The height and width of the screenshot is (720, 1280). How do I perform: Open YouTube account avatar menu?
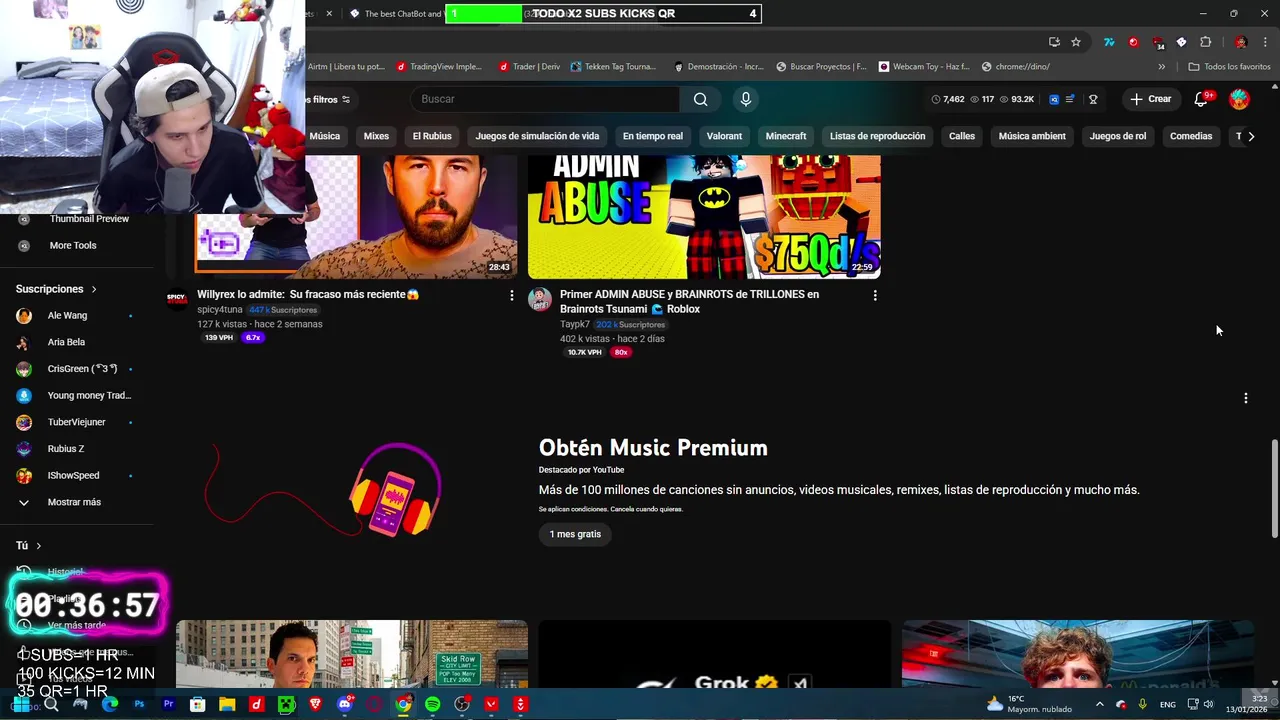[1239, 99]
